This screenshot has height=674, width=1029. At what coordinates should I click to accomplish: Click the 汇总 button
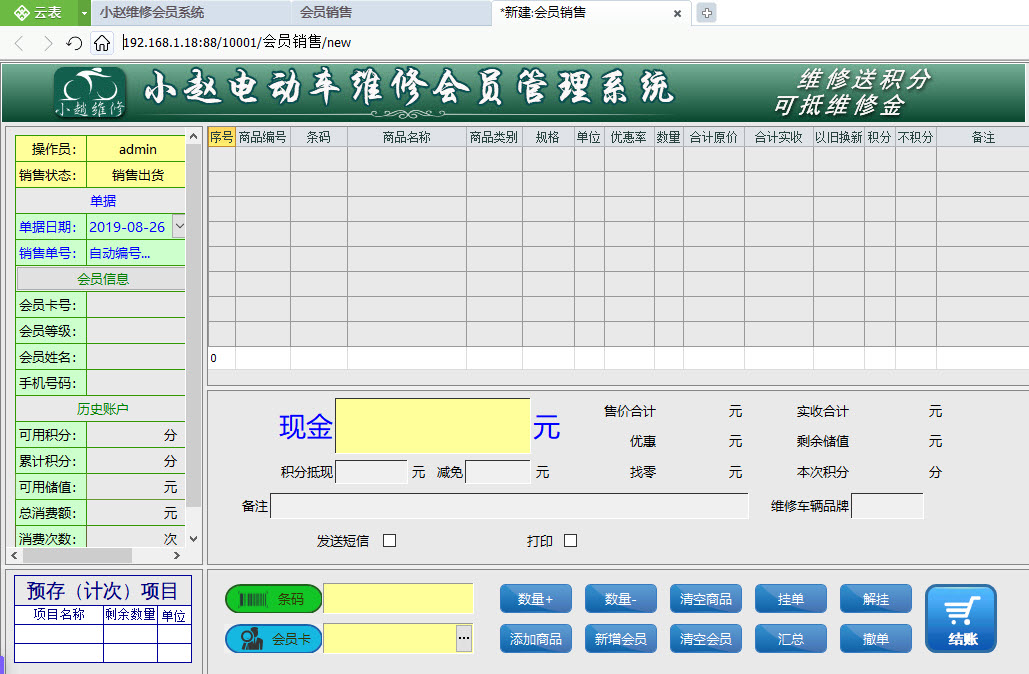click(x=791, y=639)
